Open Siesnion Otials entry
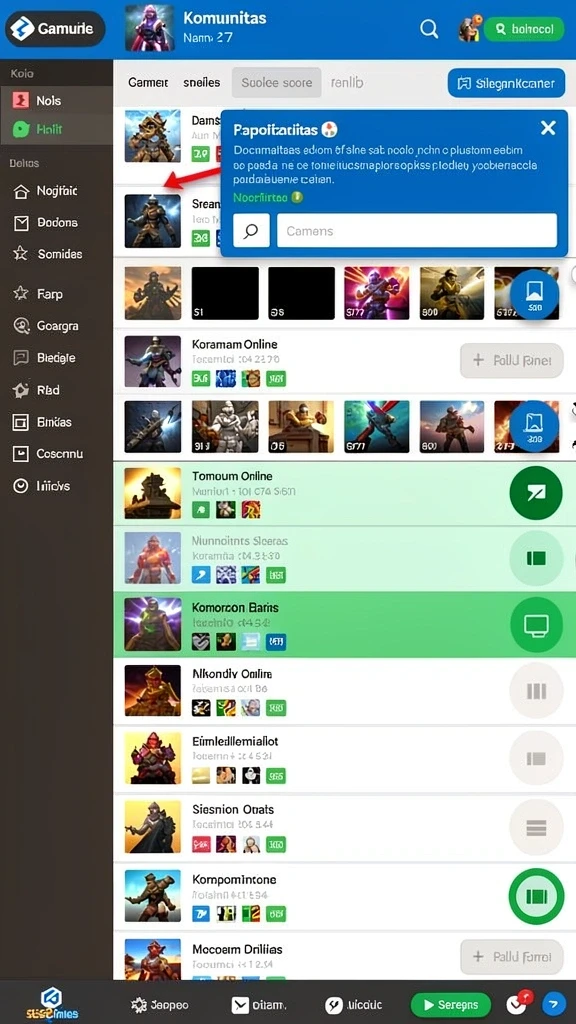576x1024 pixels. (x=343, y=827)
